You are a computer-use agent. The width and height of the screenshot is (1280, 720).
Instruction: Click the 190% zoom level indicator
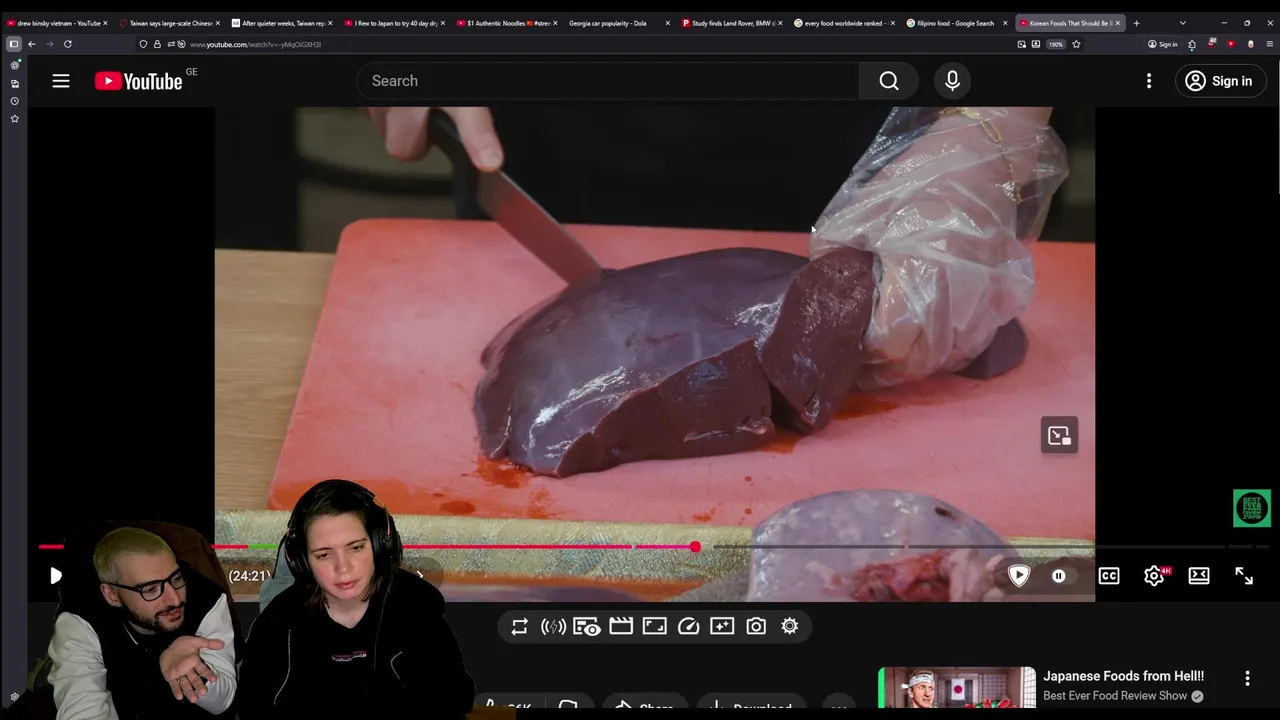pos(1056,44)
